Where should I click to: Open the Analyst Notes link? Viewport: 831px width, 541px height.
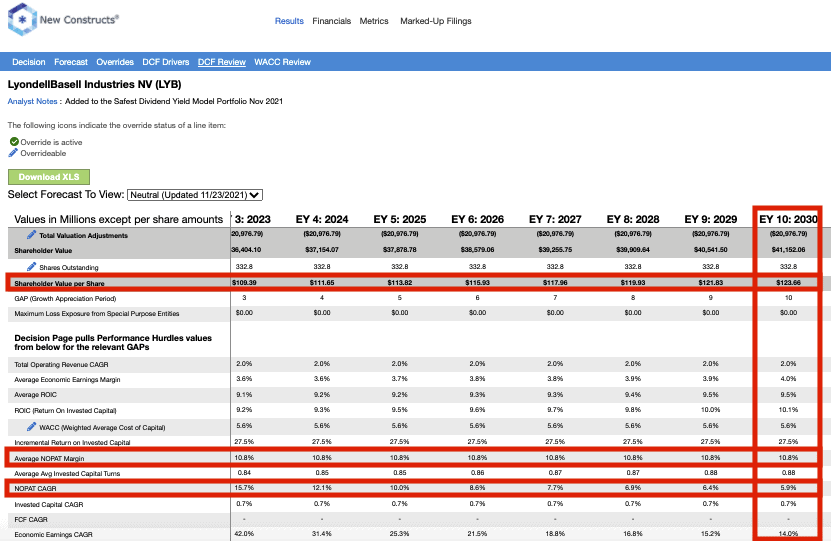[32, 101]
